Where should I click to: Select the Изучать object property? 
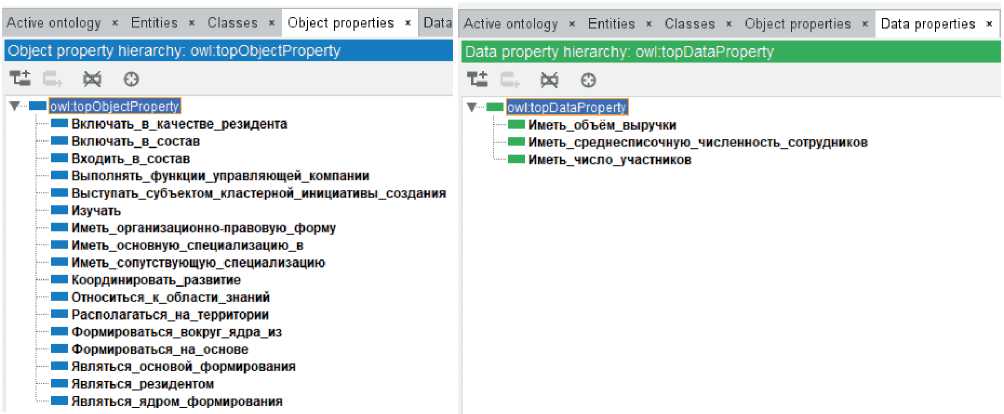(x=96, y=210)
